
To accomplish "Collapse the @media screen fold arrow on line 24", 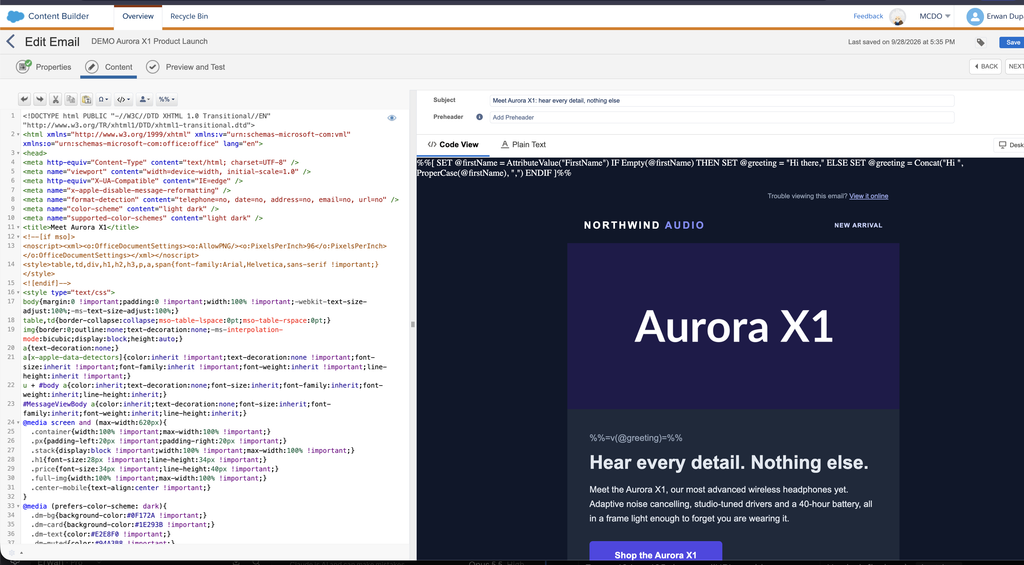I will (x=18, y=423).
